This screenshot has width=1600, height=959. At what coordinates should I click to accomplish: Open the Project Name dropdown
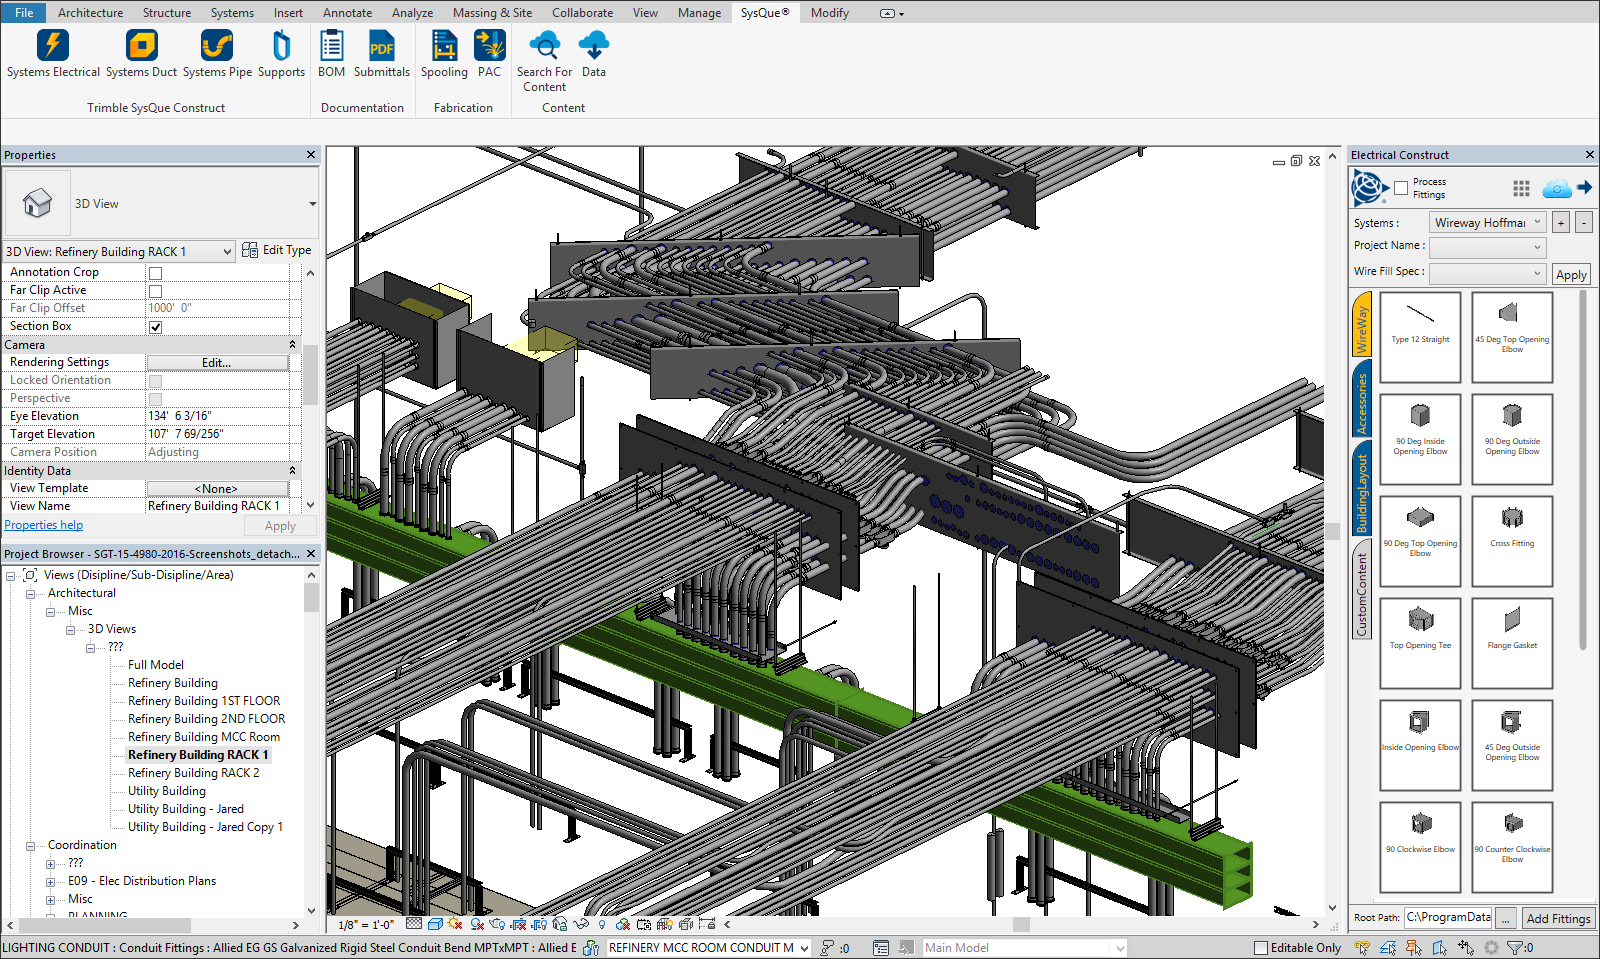(1487, 246)
